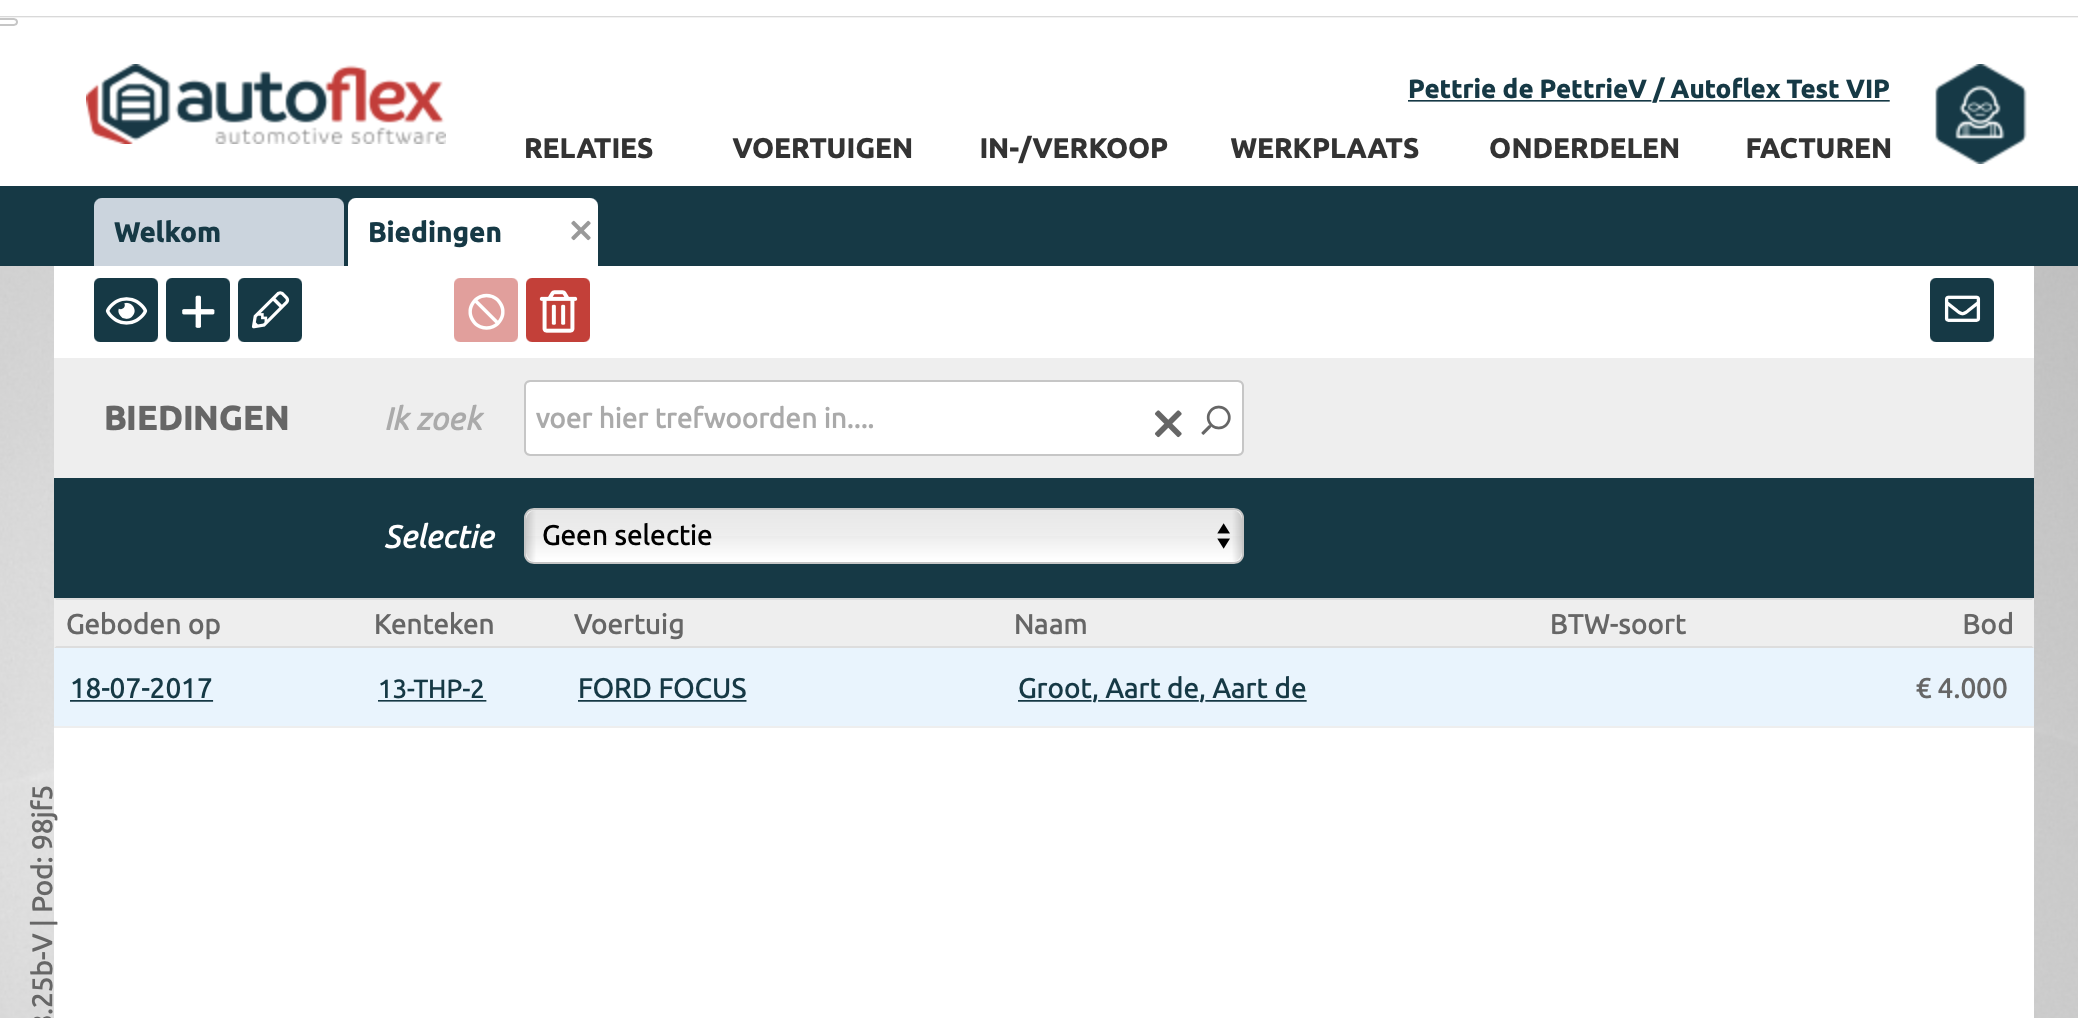Viewport: 2078px width, 1018px height.
Task: Open the Geen selectie dropdown
Action: (883, 536)
